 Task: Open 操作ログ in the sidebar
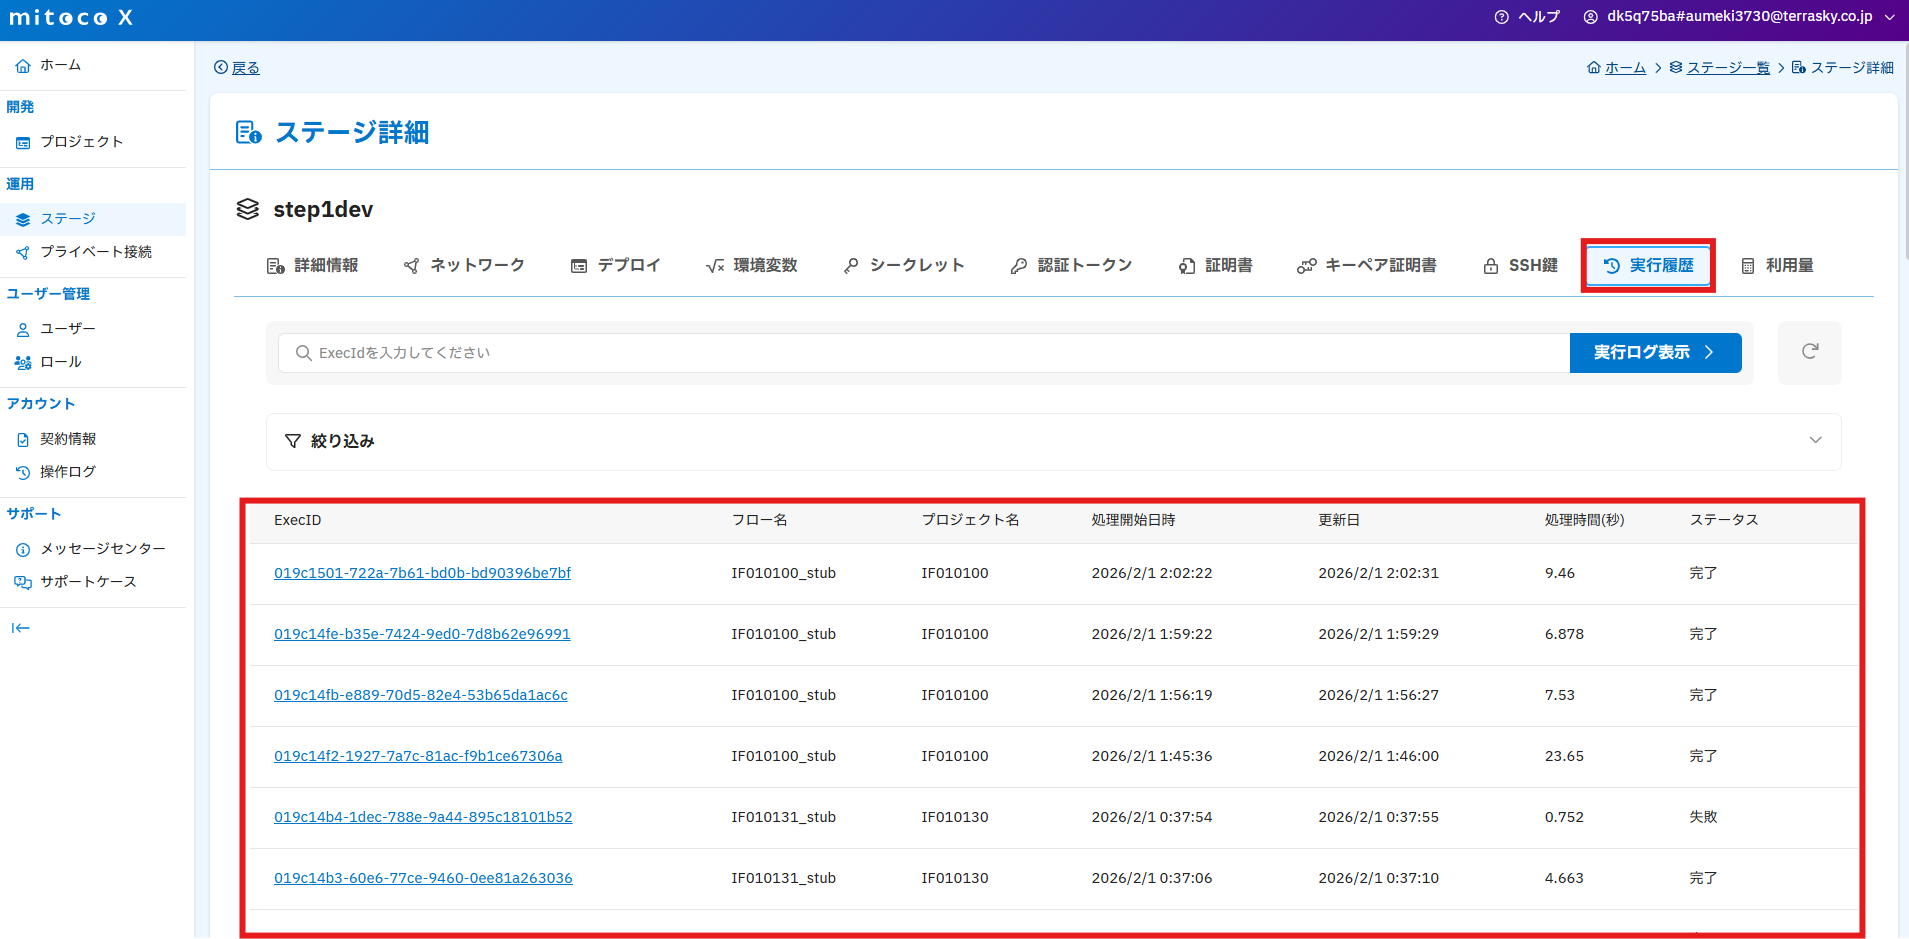[x=67, y=472]
